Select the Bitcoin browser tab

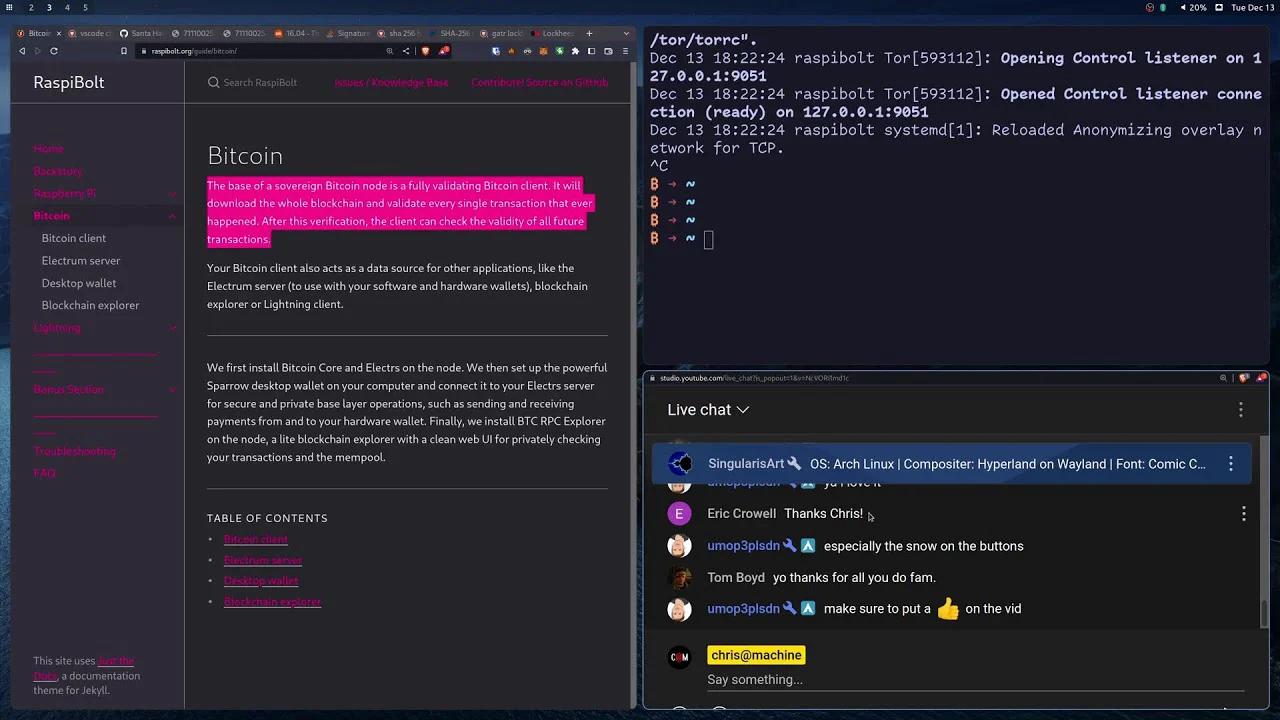(38, 33)
